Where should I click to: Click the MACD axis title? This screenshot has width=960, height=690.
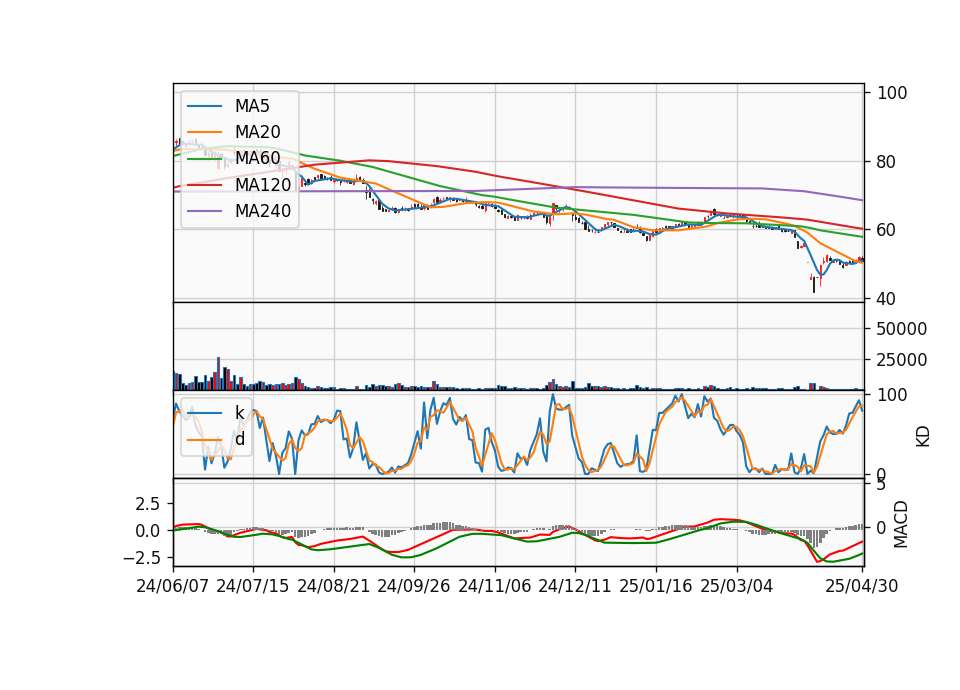[901, 524]
